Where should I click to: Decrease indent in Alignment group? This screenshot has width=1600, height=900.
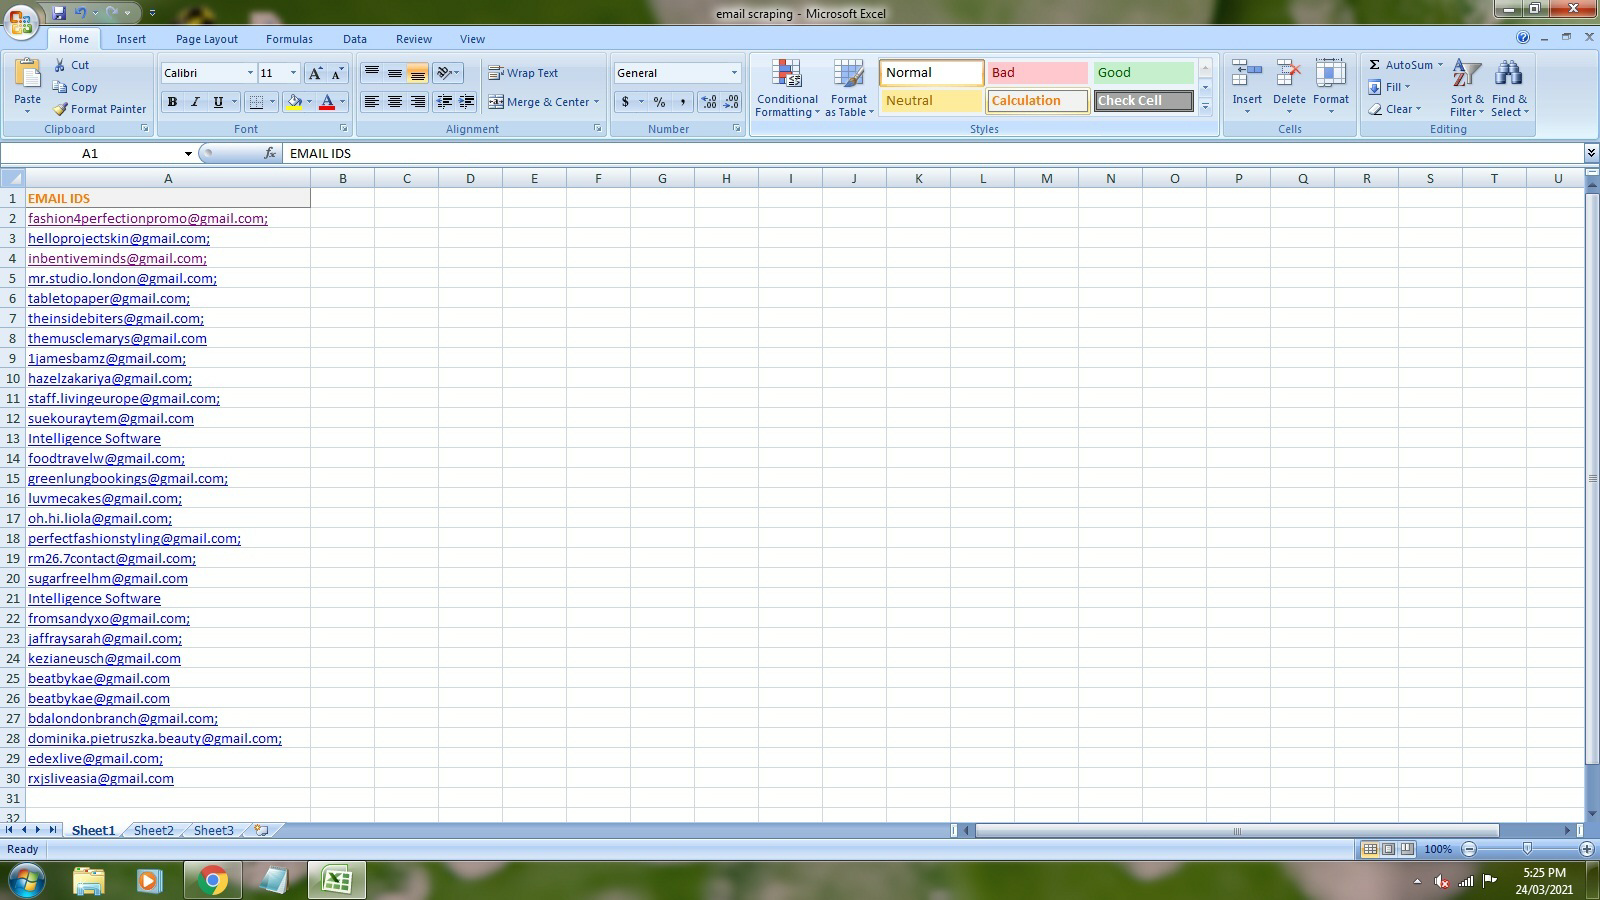click(x=444, y=102)
